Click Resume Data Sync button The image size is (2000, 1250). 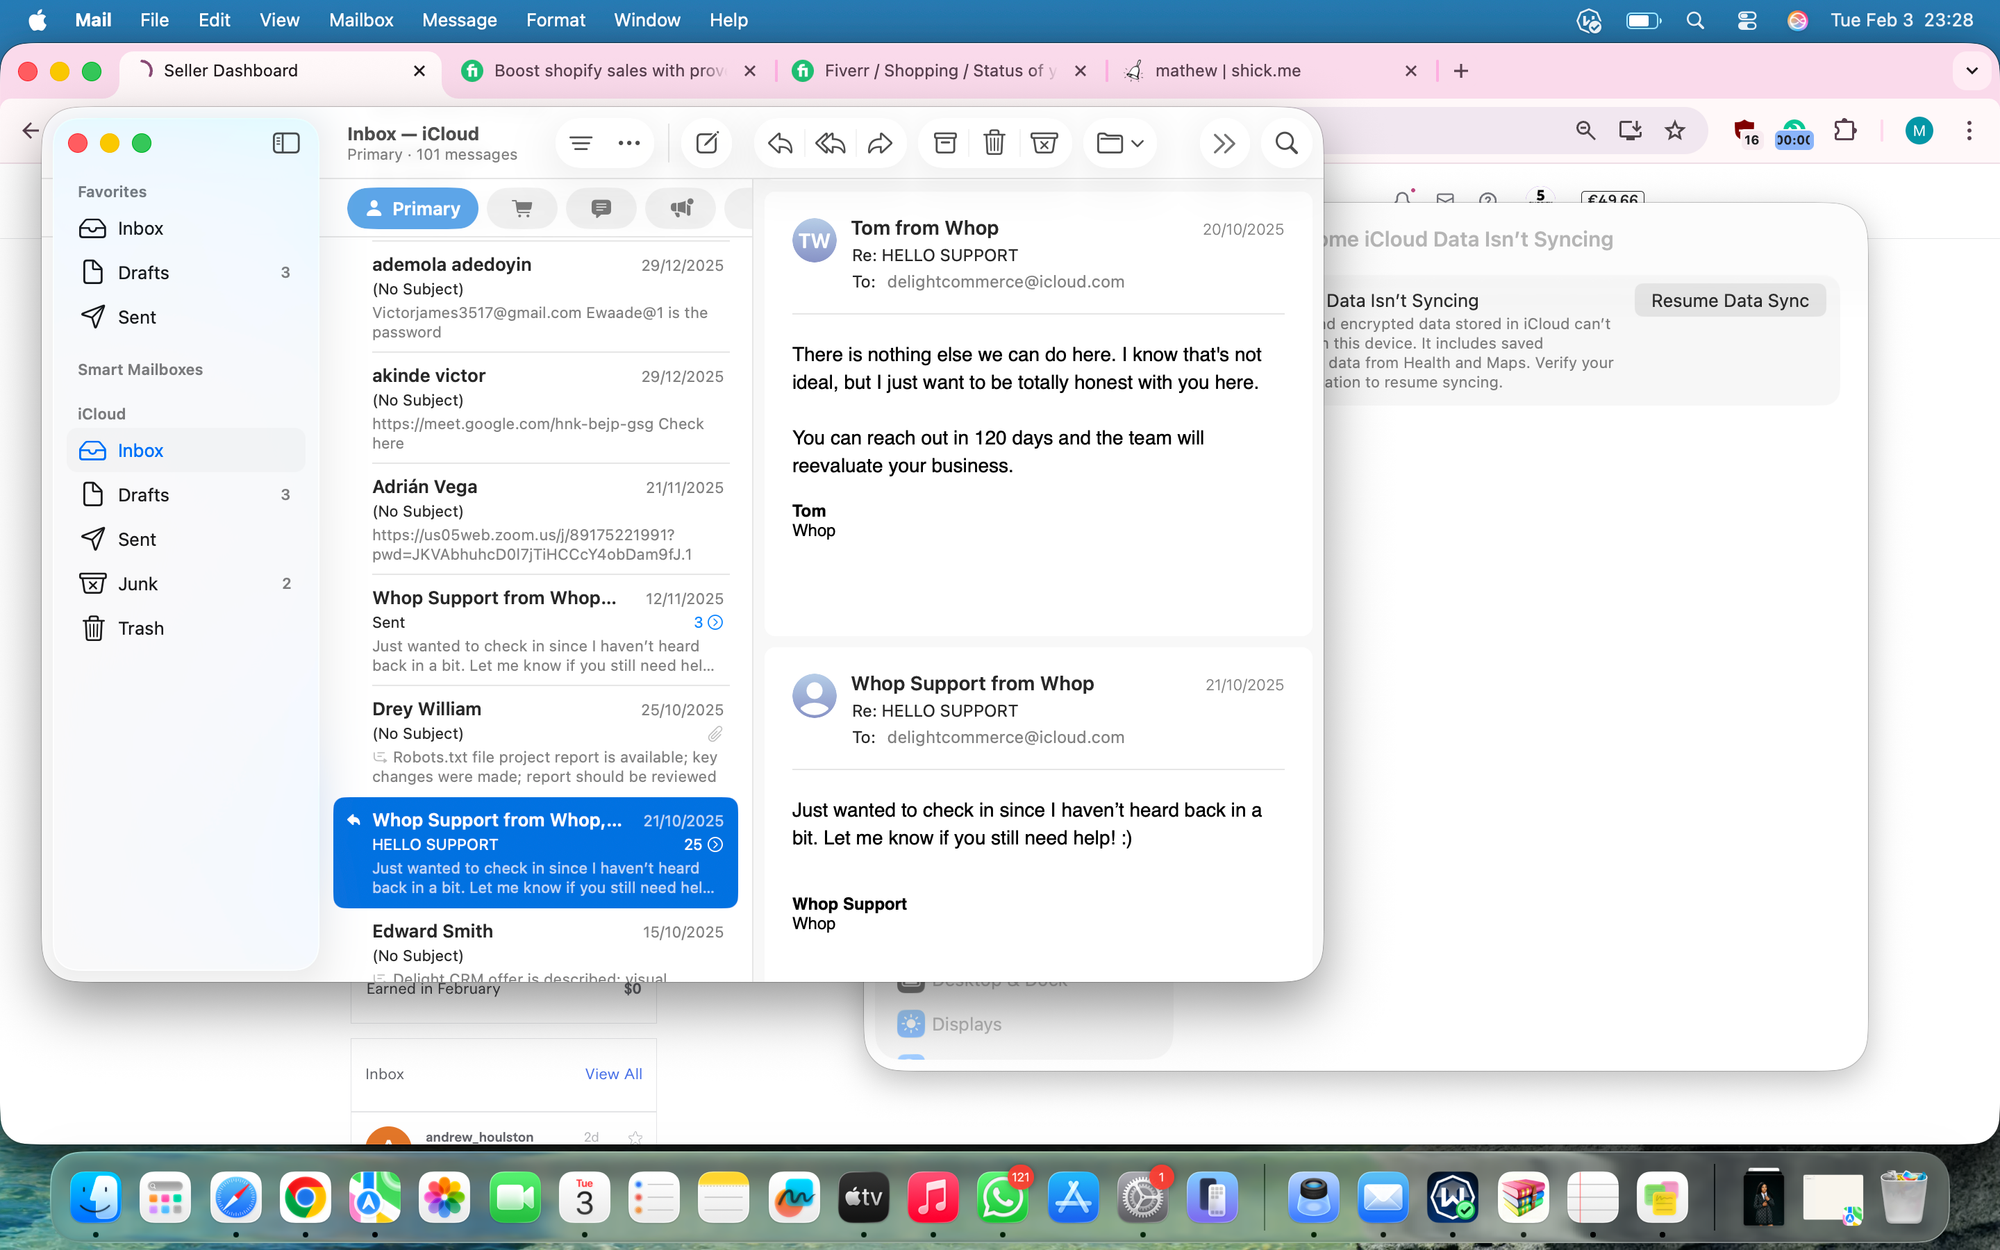(1729, 301)
